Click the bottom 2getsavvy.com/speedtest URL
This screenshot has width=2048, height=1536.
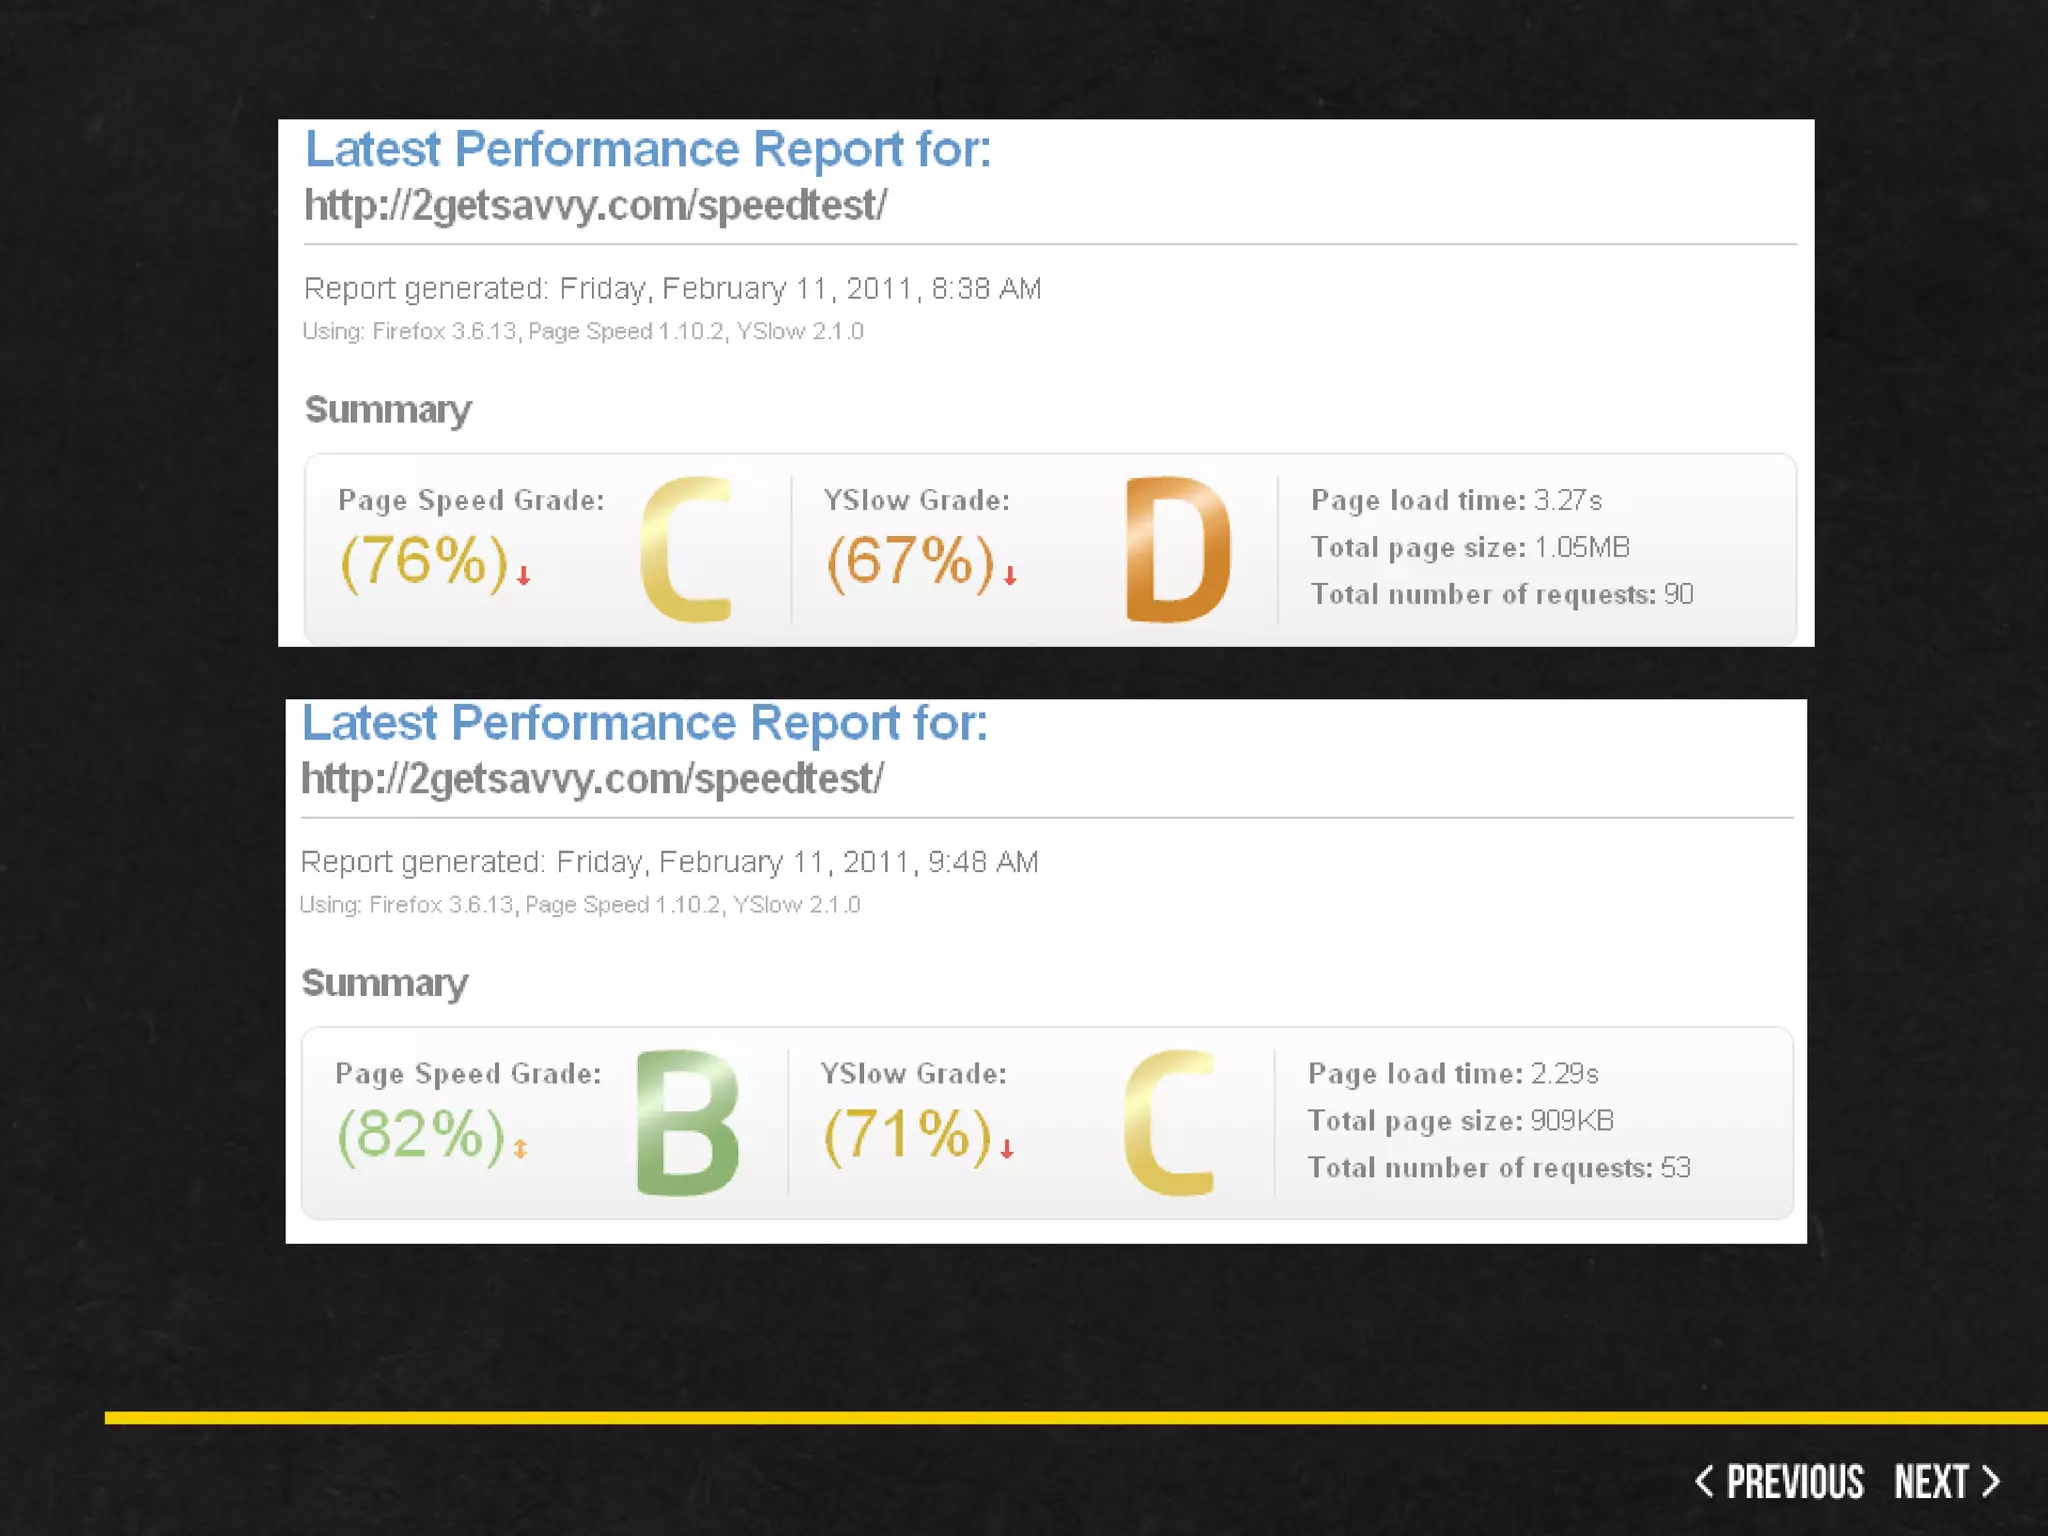tap(592, 779)
